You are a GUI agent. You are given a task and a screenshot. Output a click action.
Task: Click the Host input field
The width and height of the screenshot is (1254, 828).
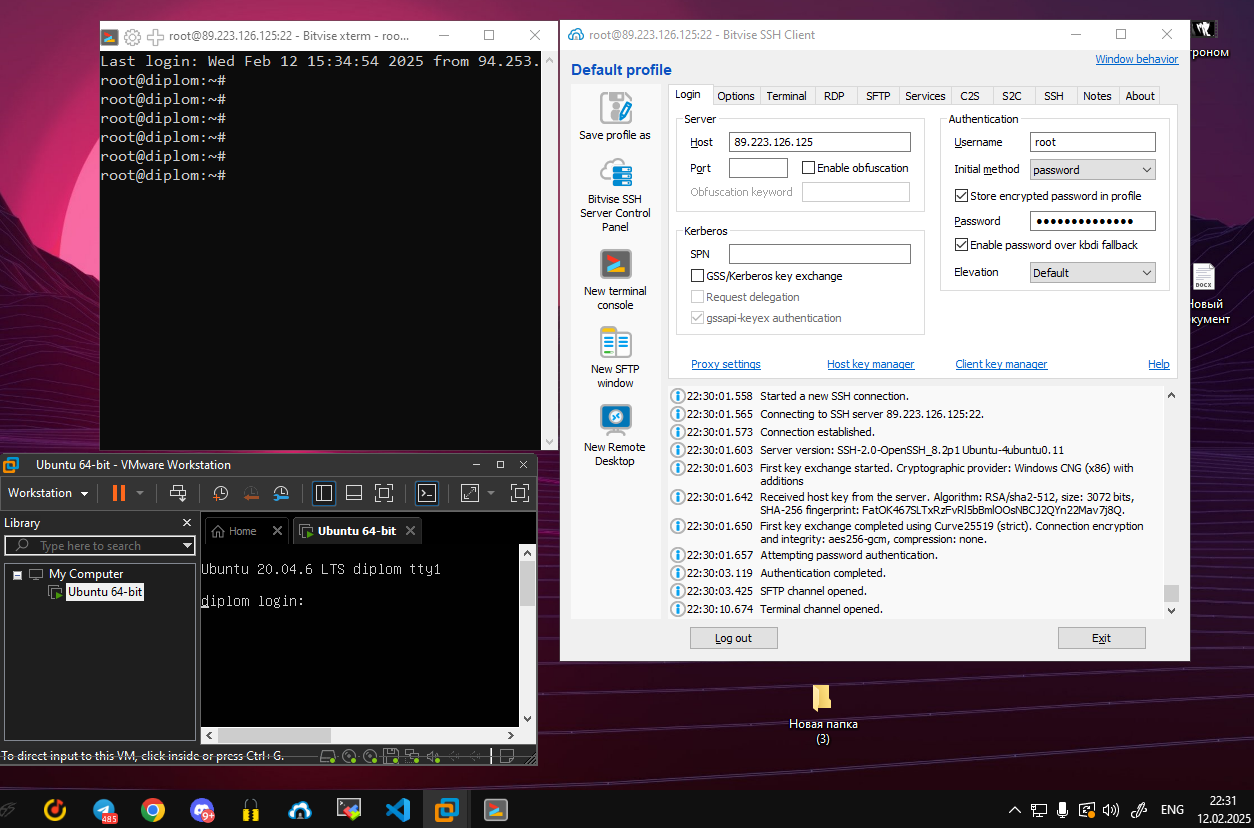coord(820,142)
